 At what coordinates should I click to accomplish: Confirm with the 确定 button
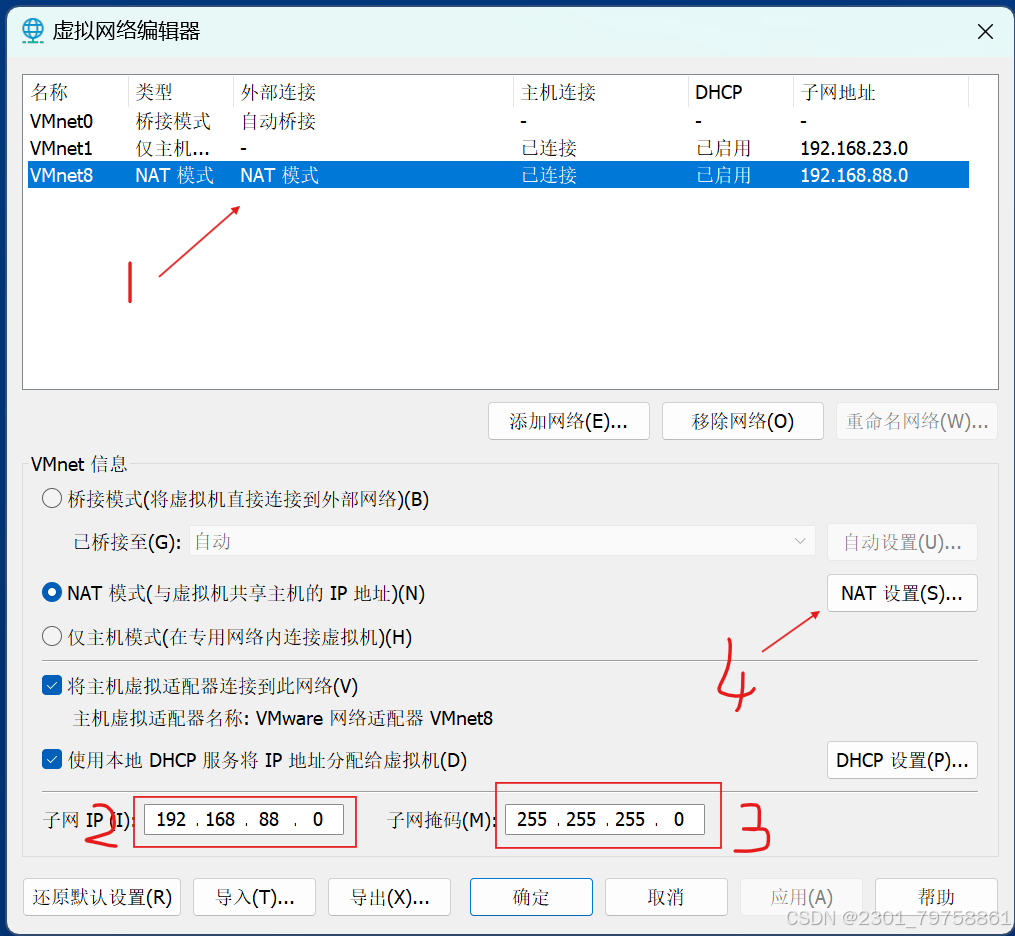pos(531,897)
